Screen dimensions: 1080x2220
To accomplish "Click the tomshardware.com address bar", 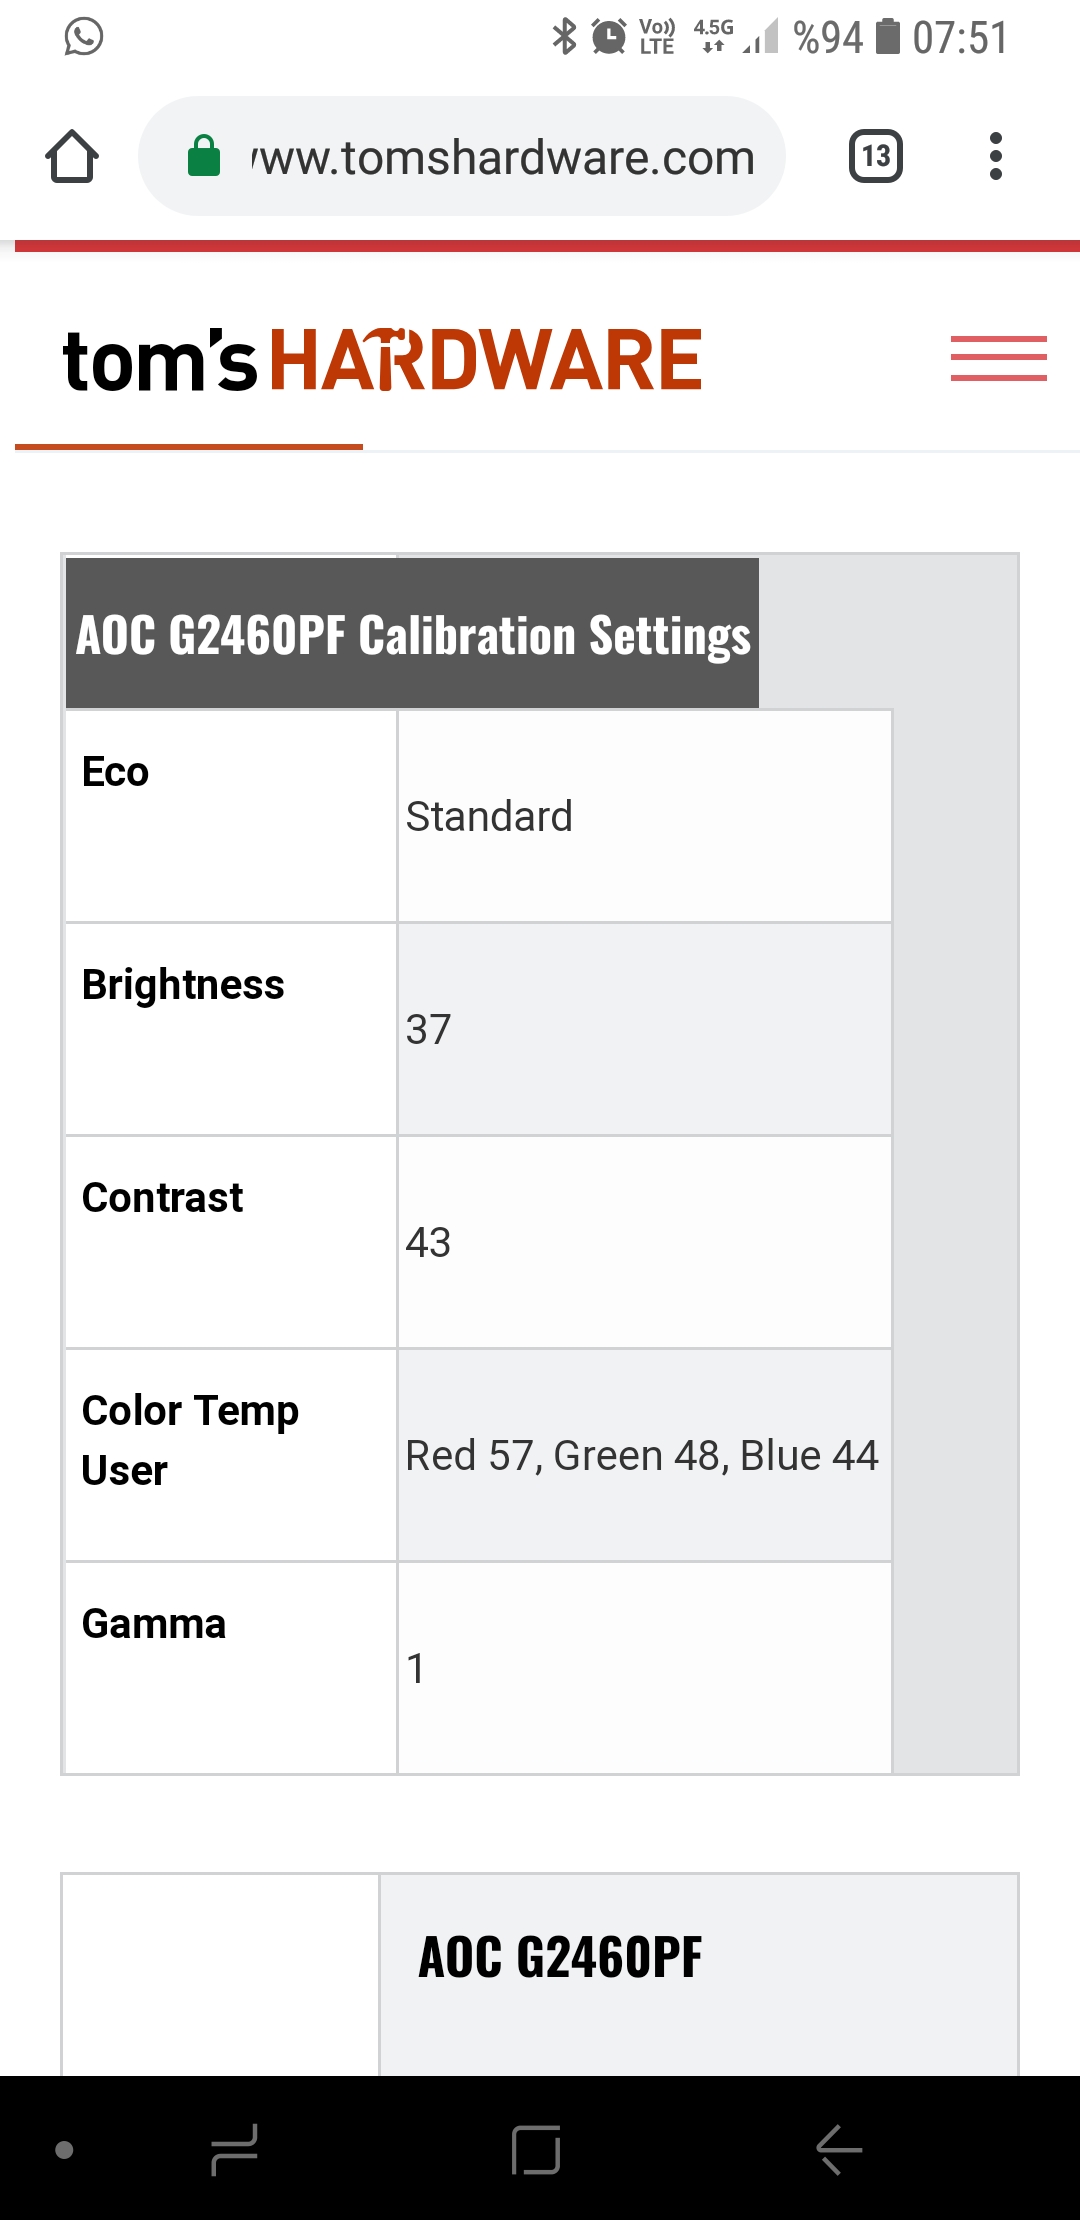I will click(461, 156).
